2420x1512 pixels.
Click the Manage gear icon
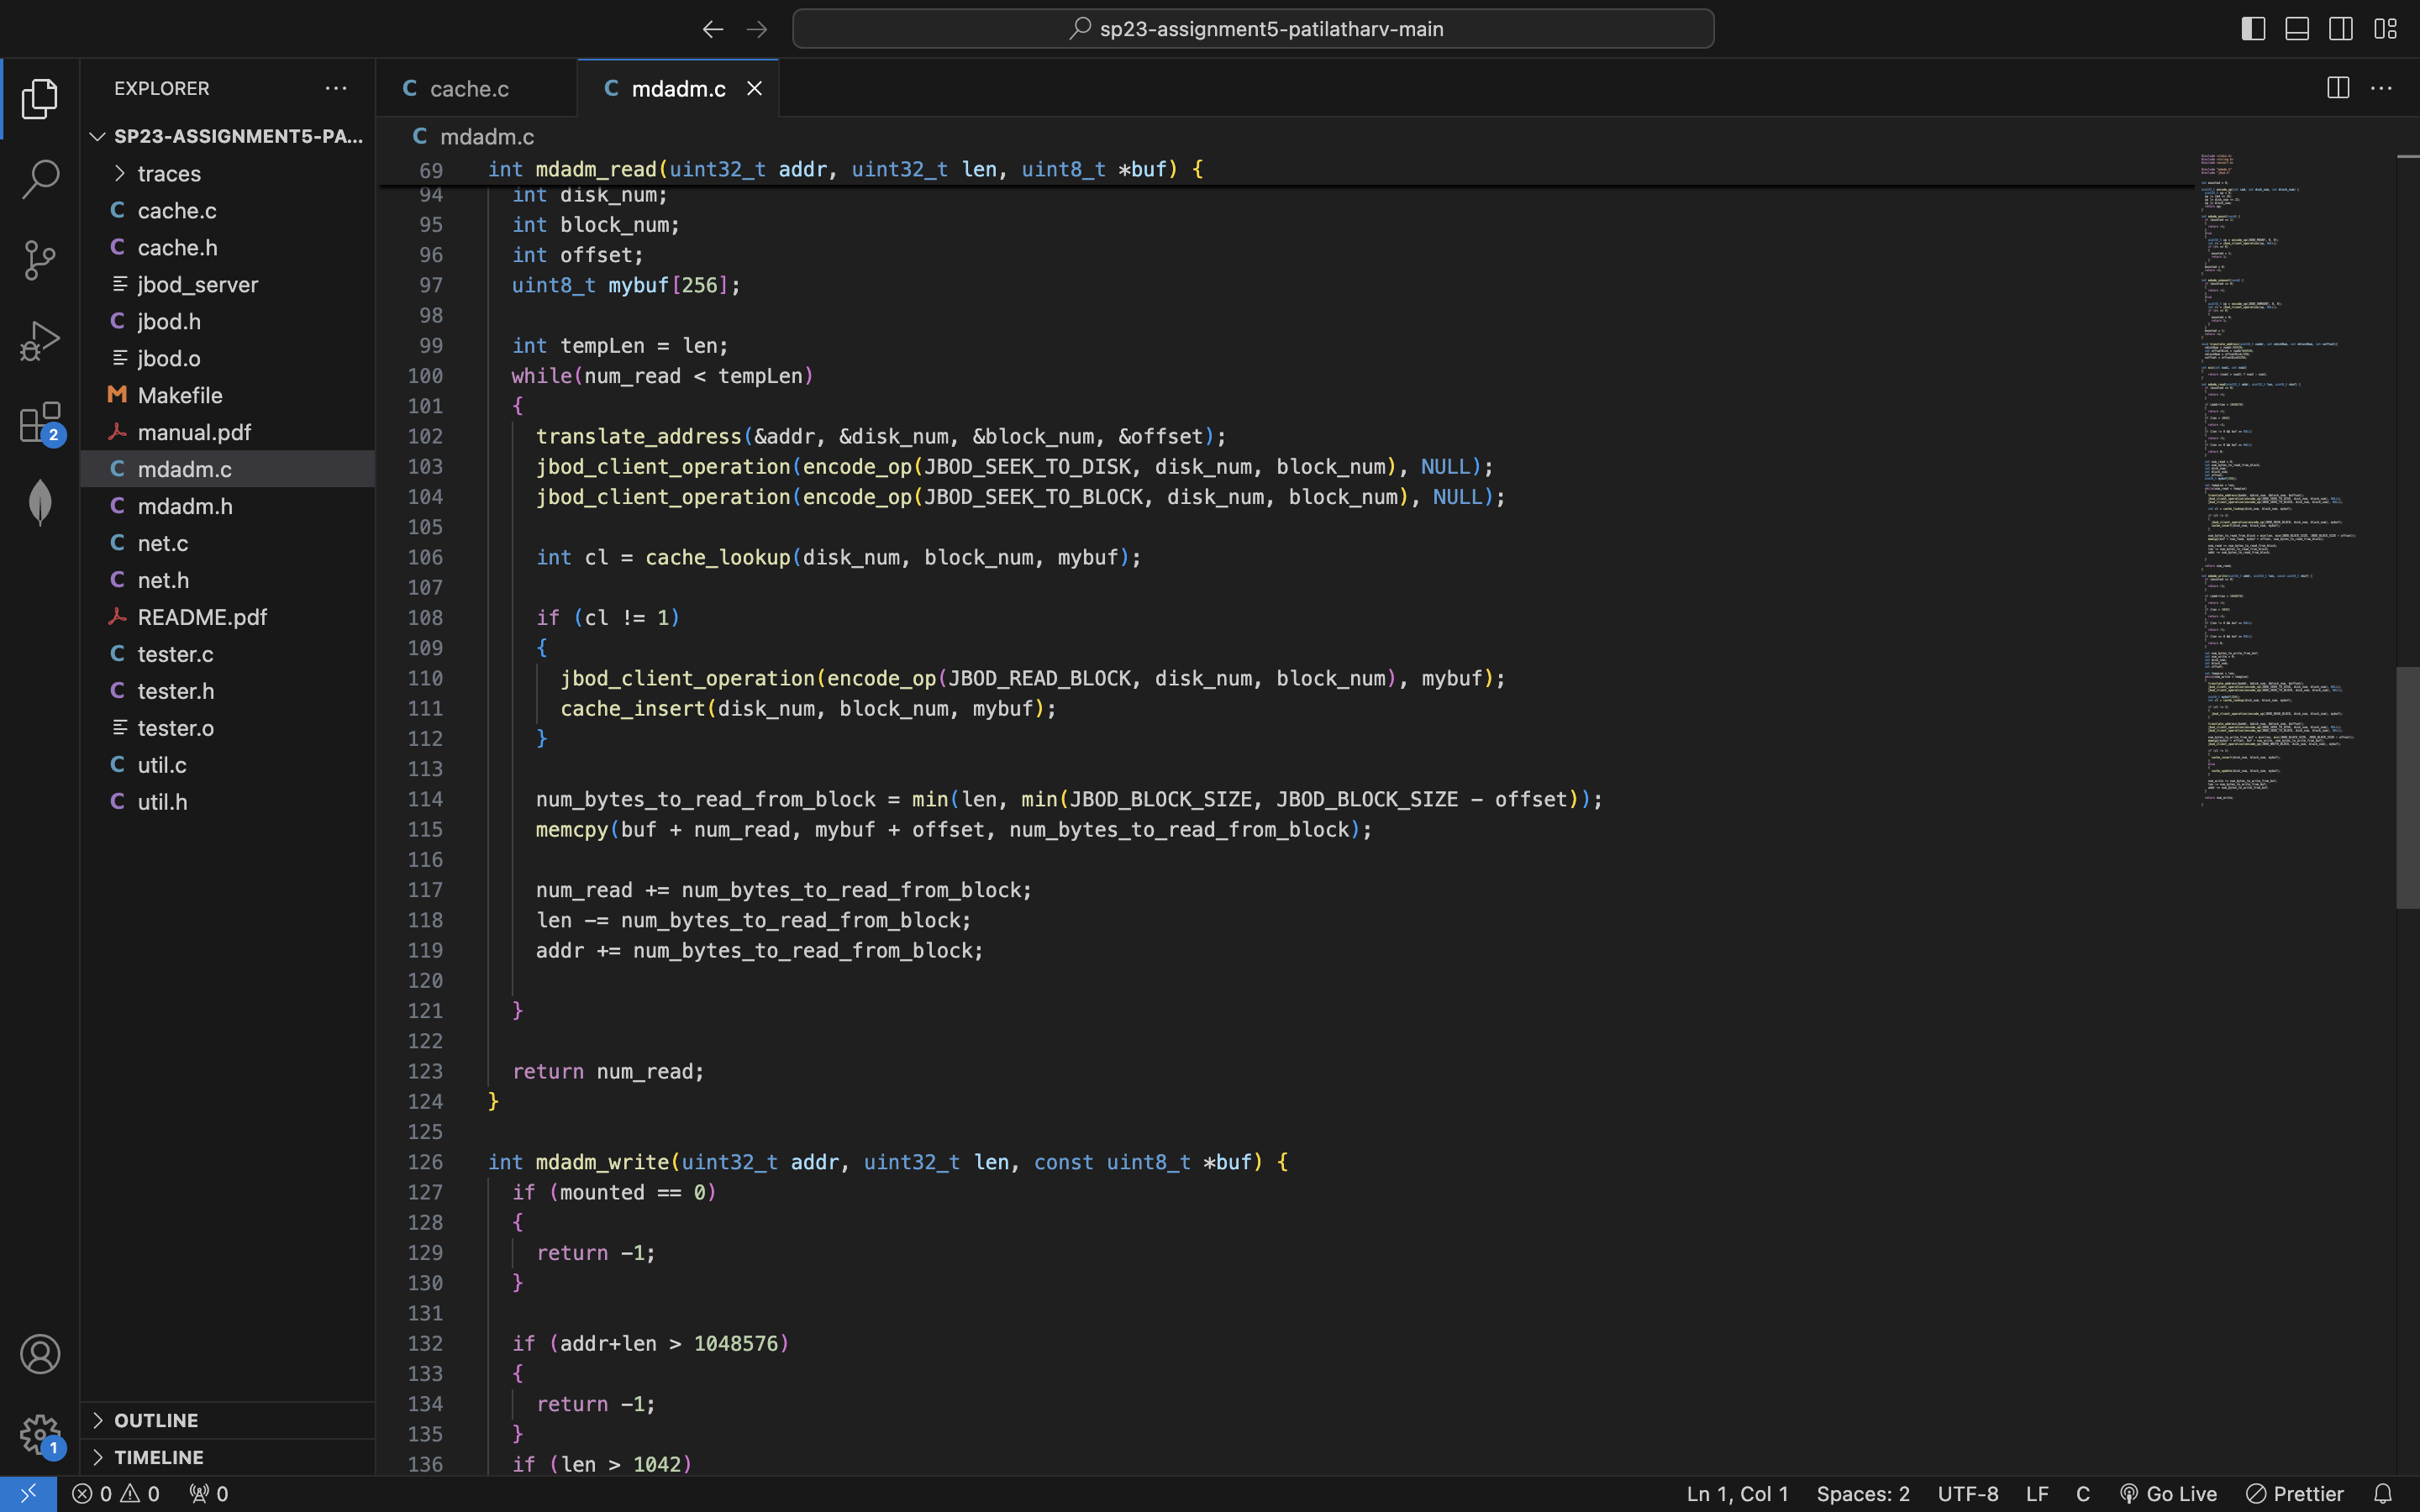tap(40, 1435)
